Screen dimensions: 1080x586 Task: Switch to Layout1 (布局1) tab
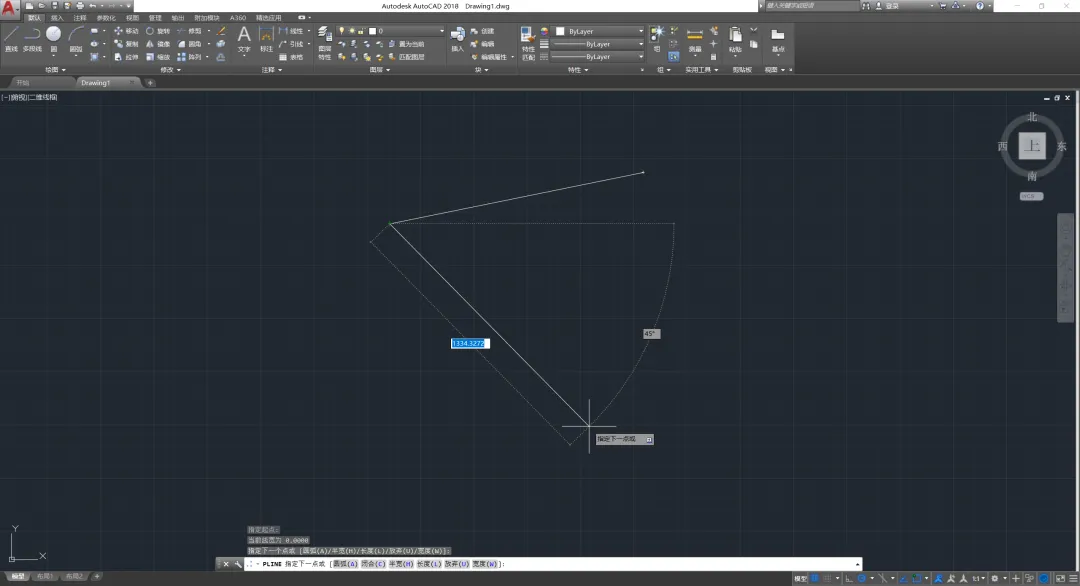click(x=45, y=576)
